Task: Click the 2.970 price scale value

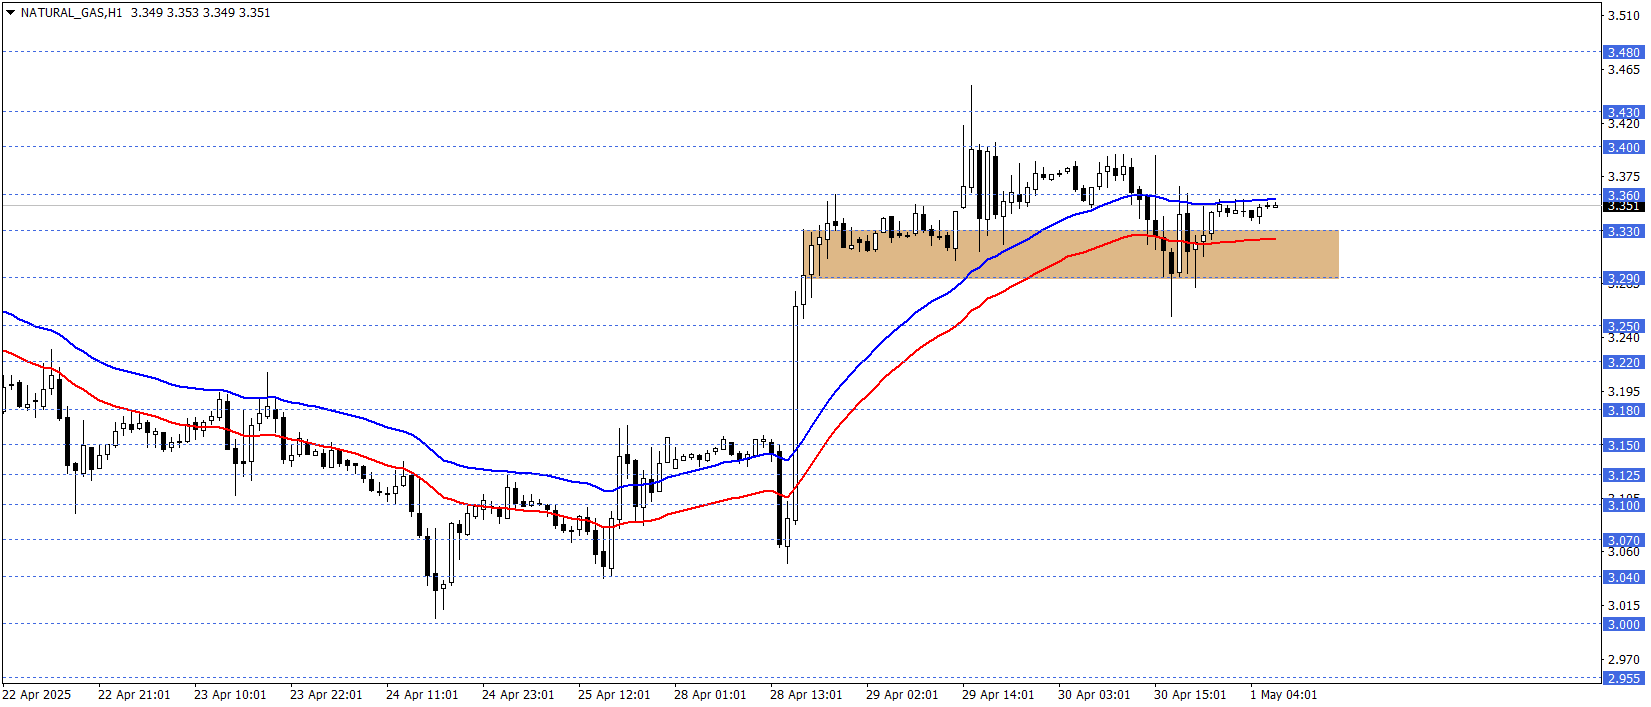Action: pyautogui.click(x=1623, y=659)
